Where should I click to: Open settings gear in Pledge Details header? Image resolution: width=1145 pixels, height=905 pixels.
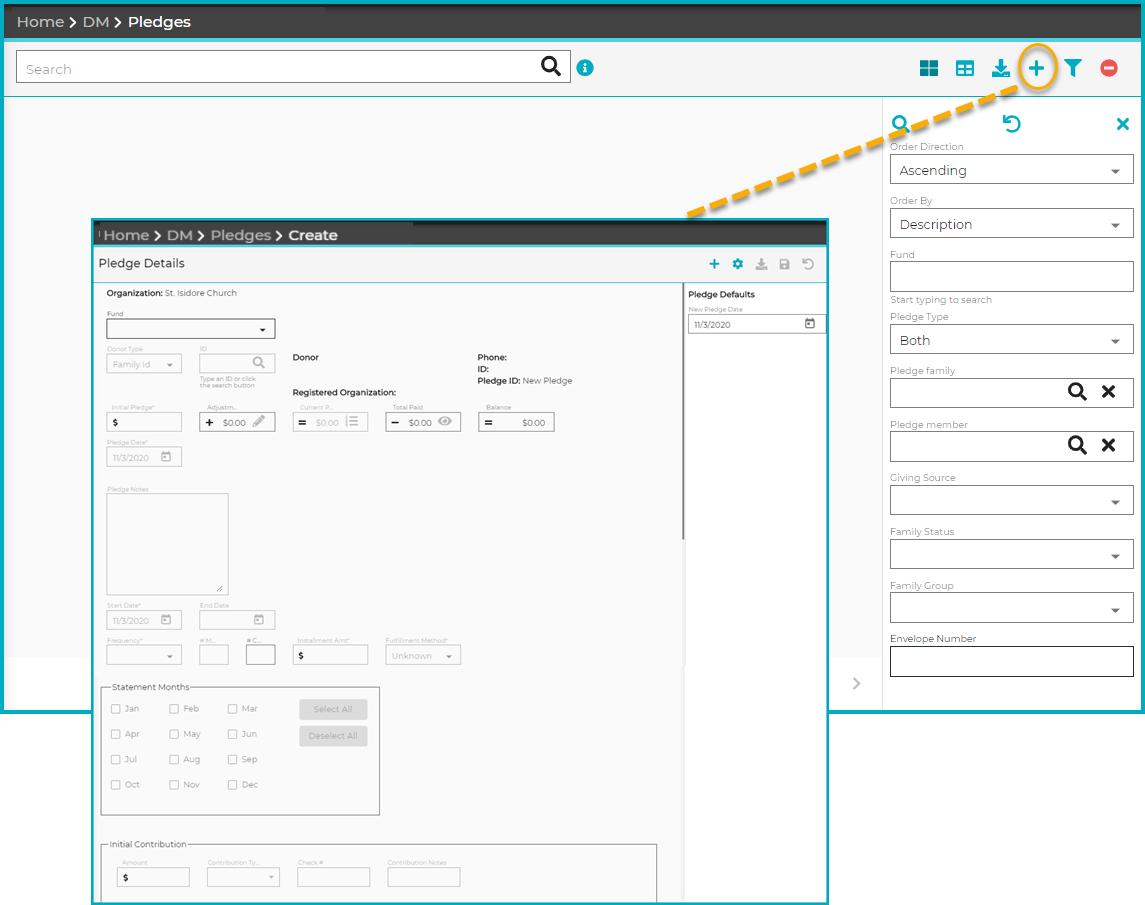[x=738, y=264]
